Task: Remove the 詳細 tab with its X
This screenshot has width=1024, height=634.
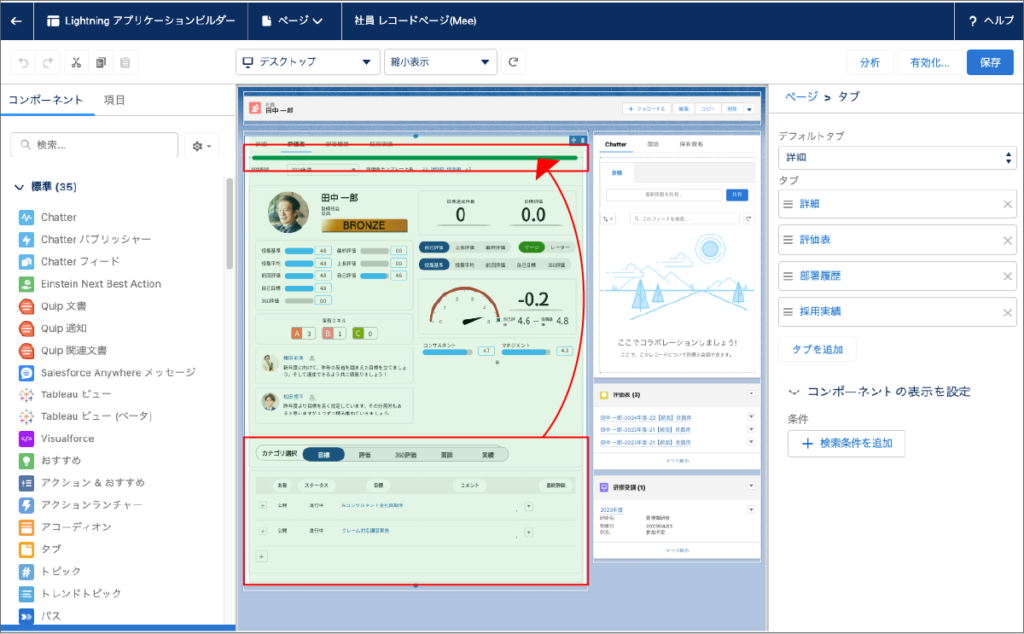Action: point(1008,204)
